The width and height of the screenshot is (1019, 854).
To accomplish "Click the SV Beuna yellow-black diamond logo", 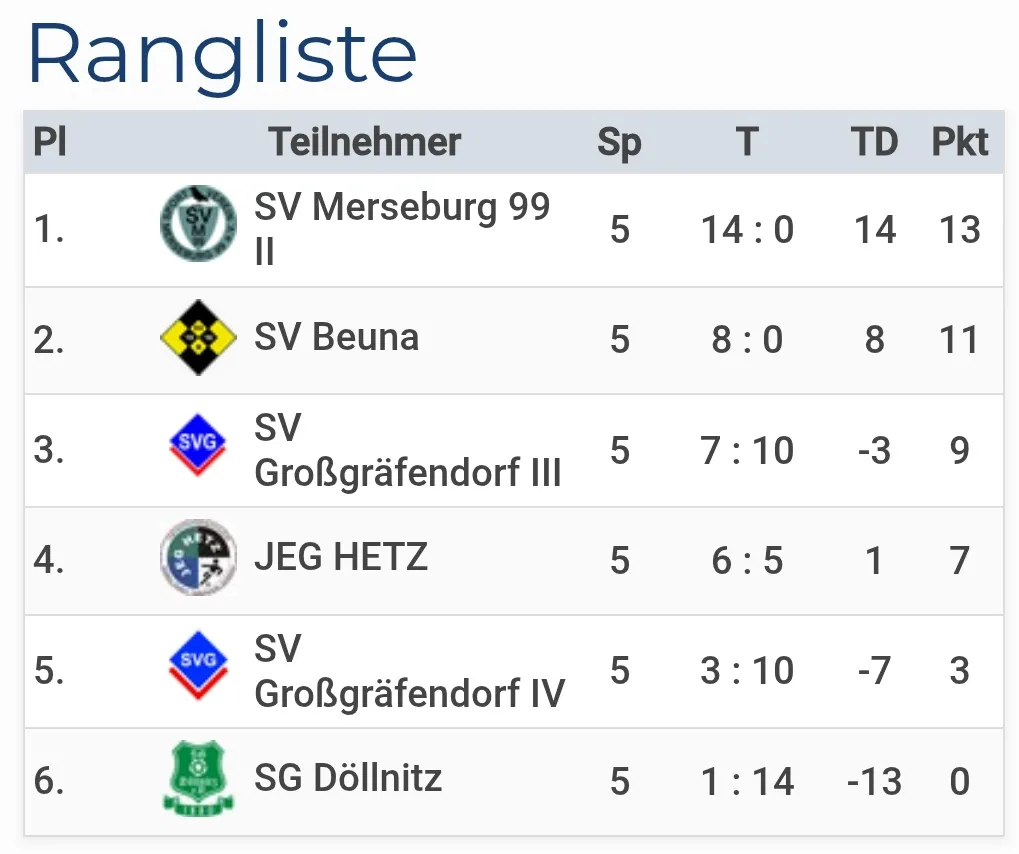I will click(198, 338).
